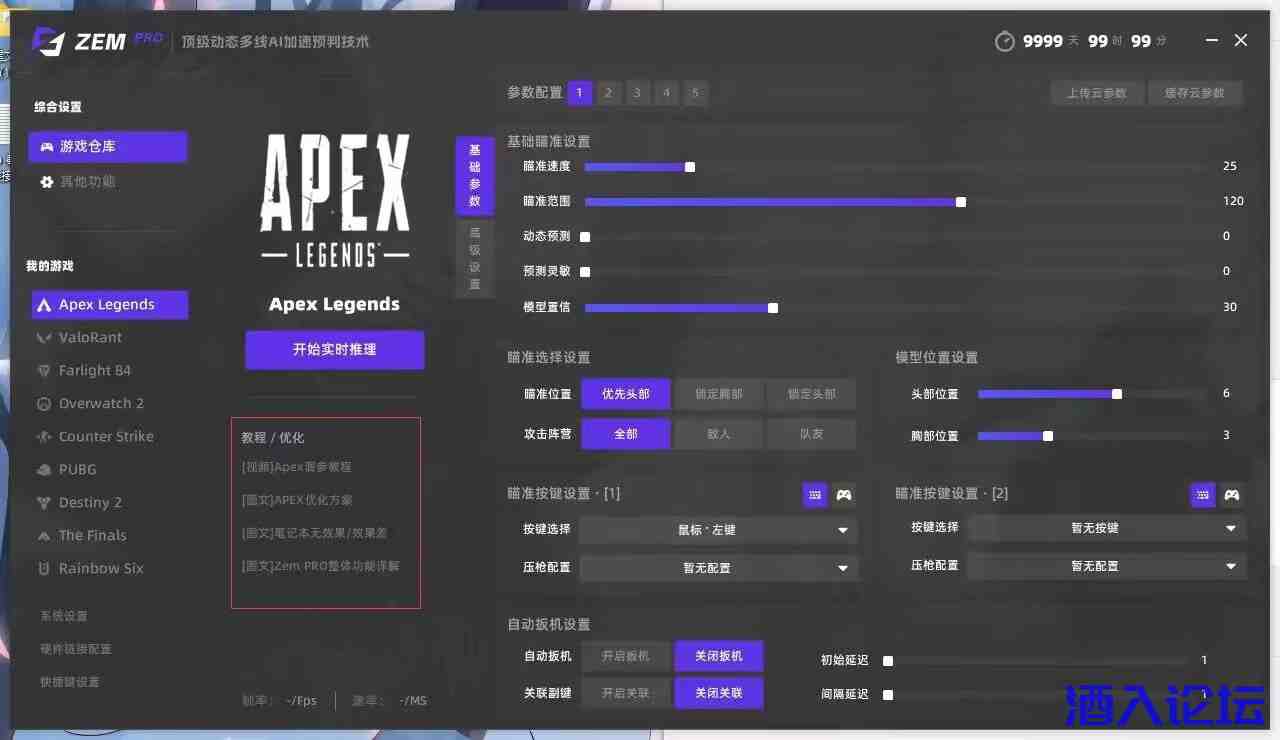Click the keyboard icon in 瞄准按键设置 [2]
Image resolution: width=1280 pixels, height=740 pixels.
click(1203, 494)
